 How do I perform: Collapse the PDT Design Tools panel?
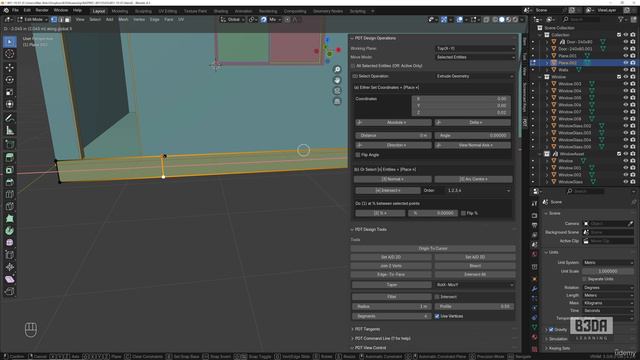pyautogui.click(x=370, y=229)
